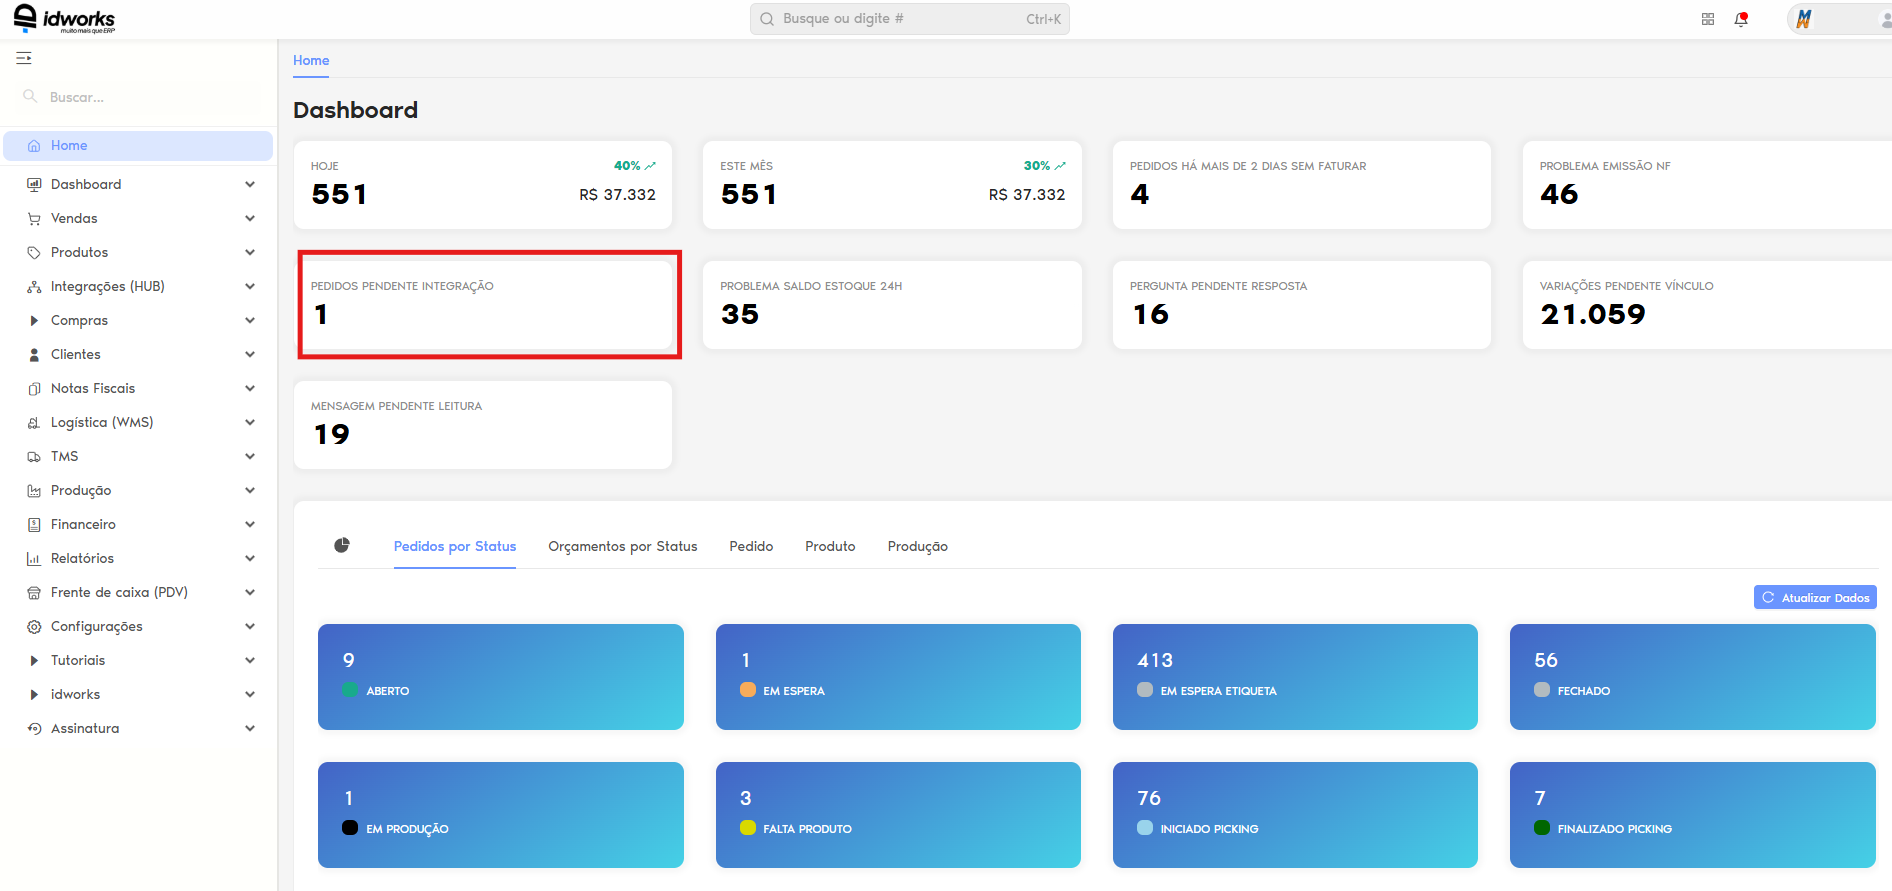Click the Atualizar Dados button
Image resolution: width=1892 pixels, height=891 pixels.
coord(1815,597)
